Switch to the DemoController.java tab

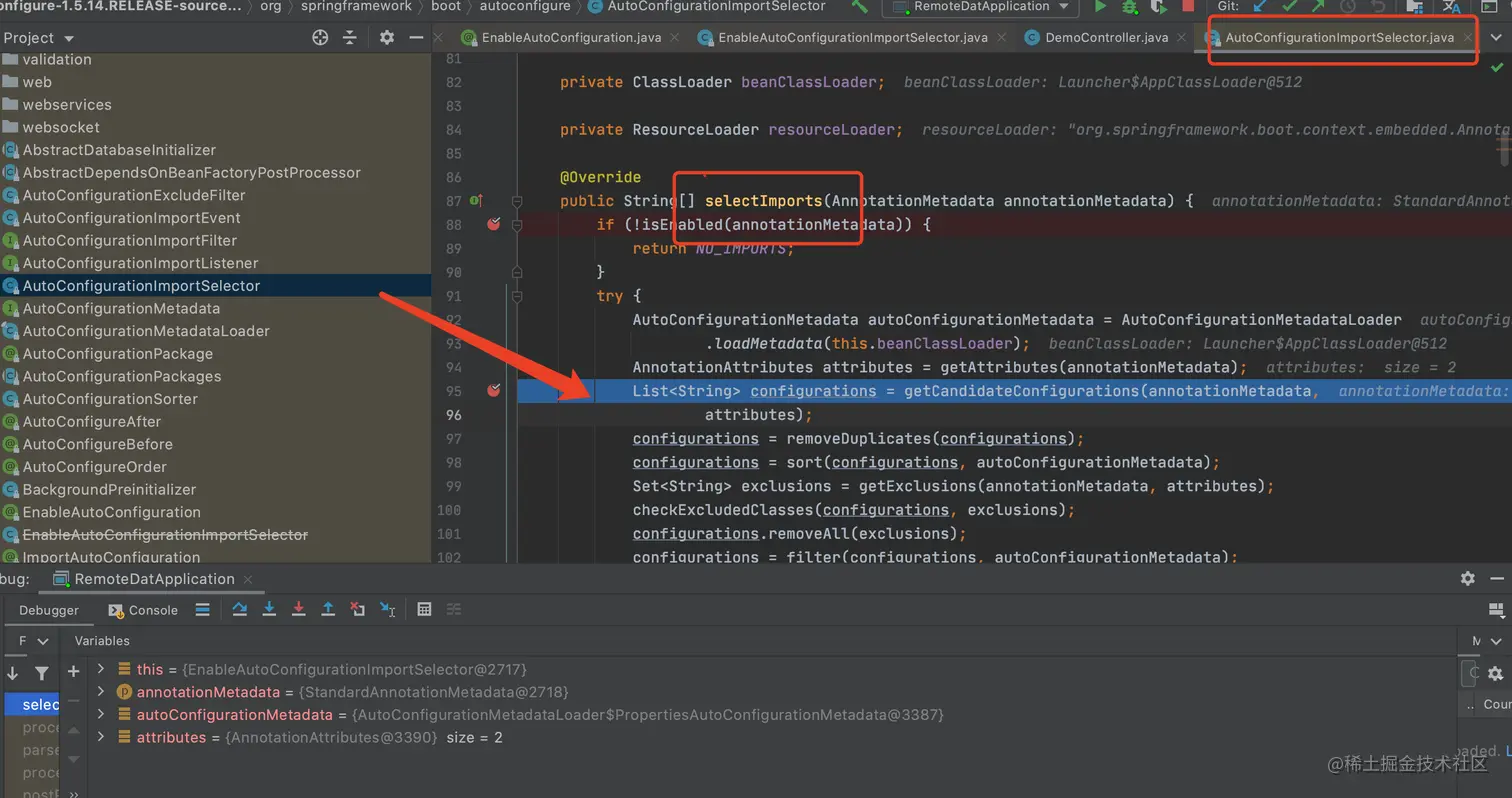pyautogui.click(x=1106, y=38)
